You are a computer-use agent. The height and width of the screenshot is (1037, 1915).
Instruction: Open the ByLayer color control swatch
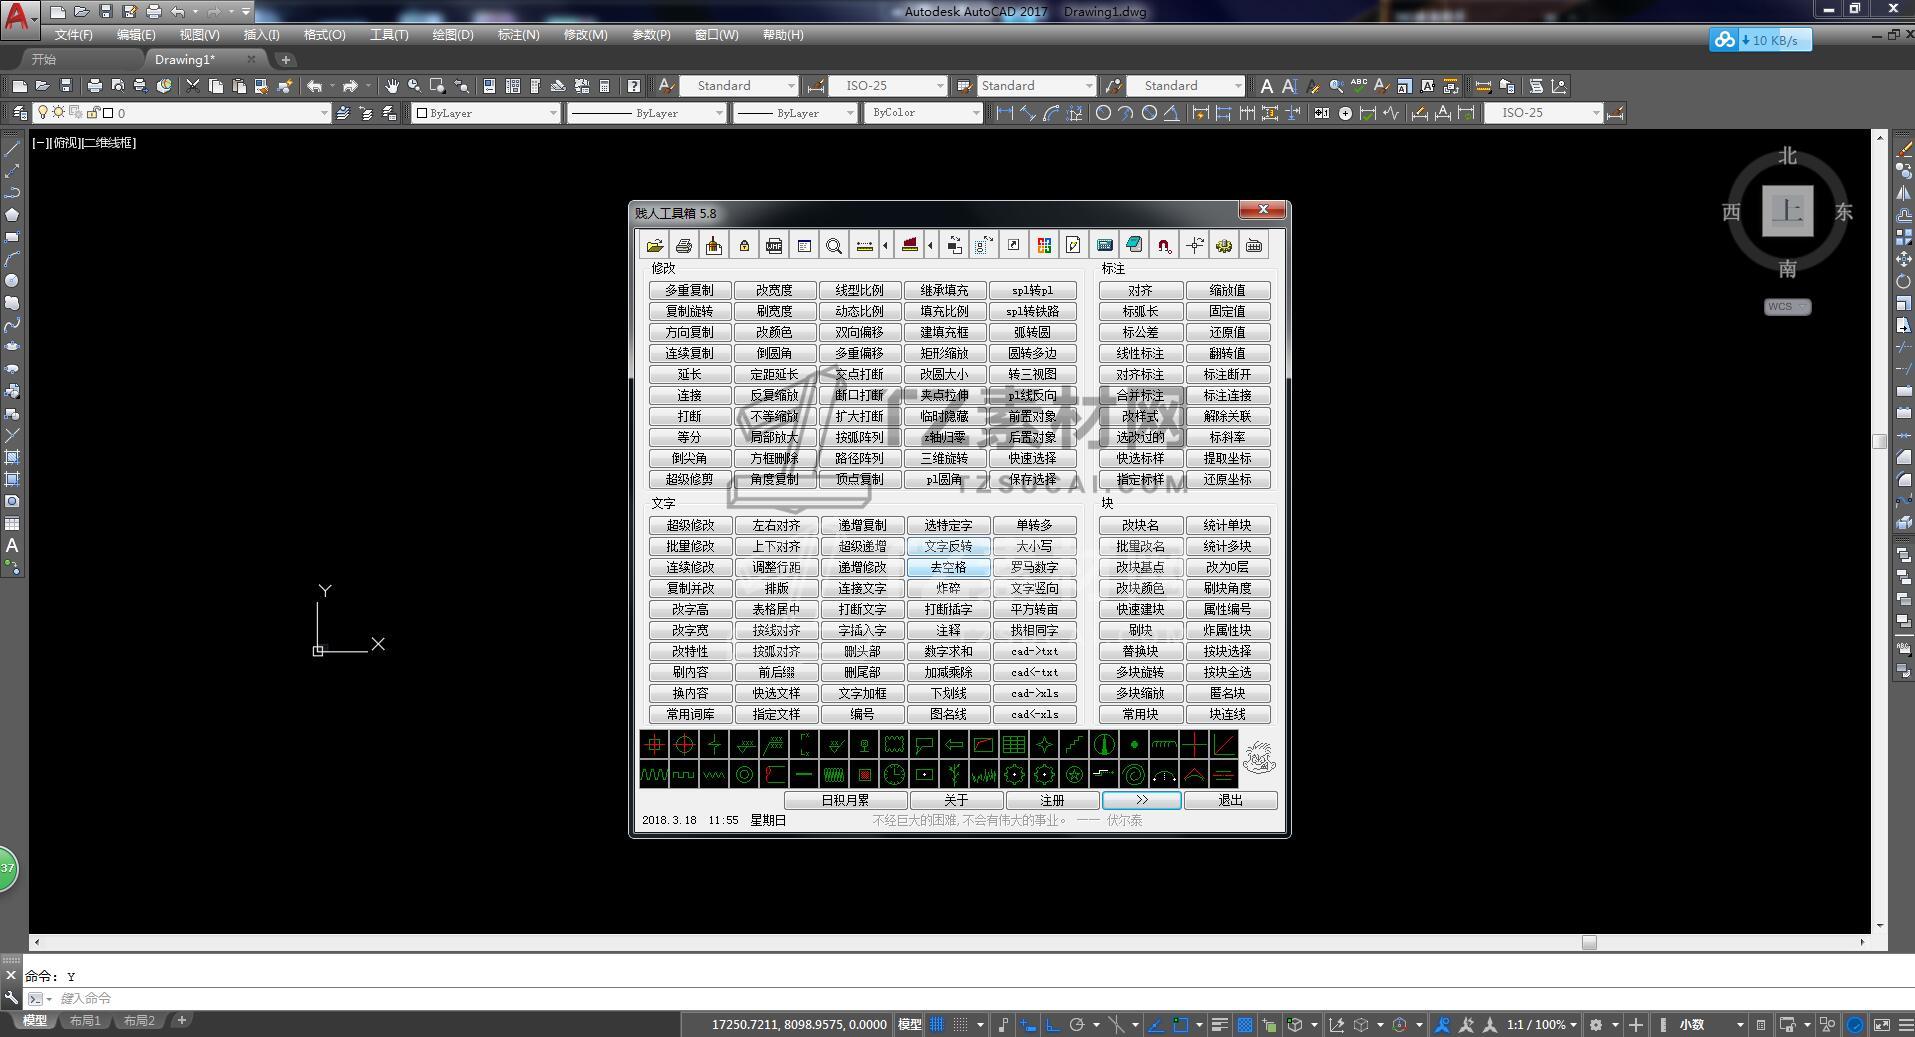point(486,113)
